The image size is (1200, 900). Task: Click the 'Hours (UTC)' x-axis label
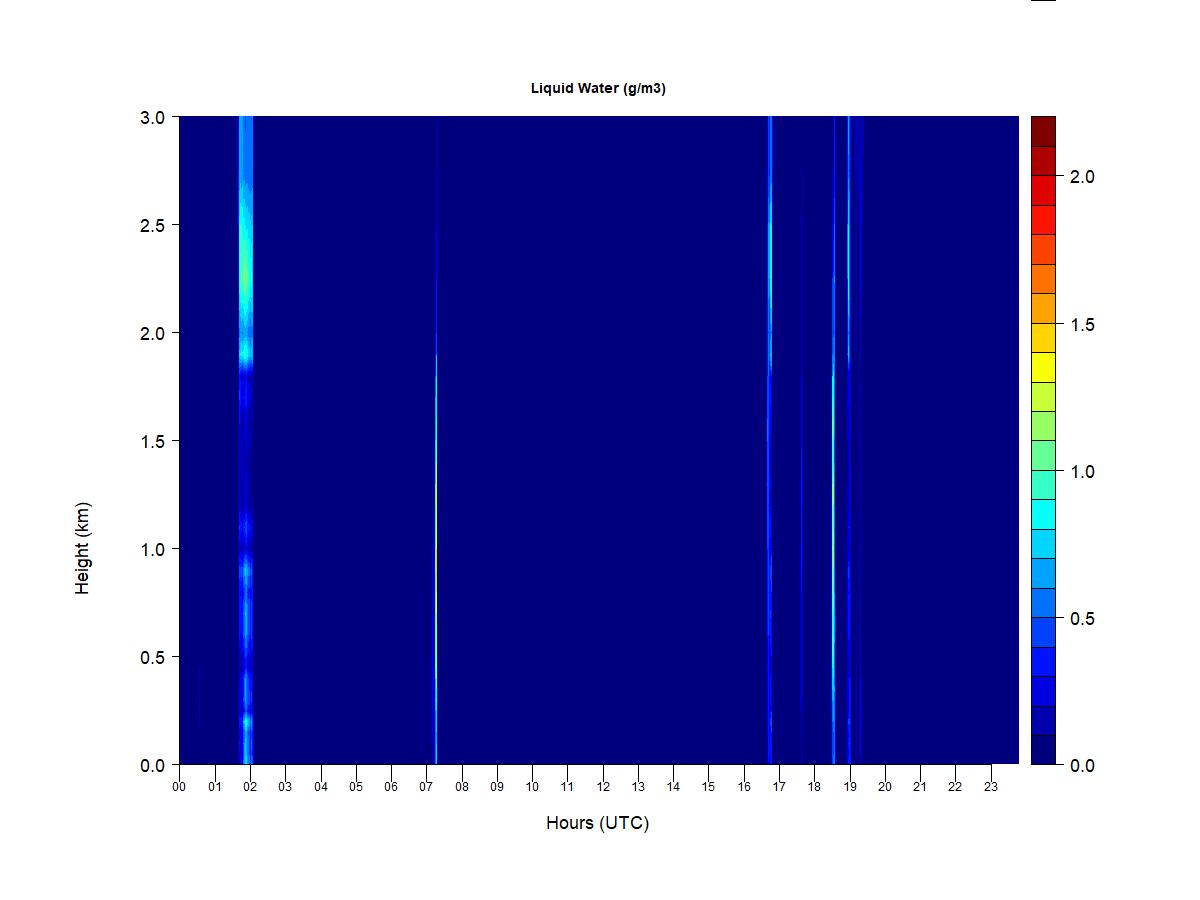pos(597,823)
